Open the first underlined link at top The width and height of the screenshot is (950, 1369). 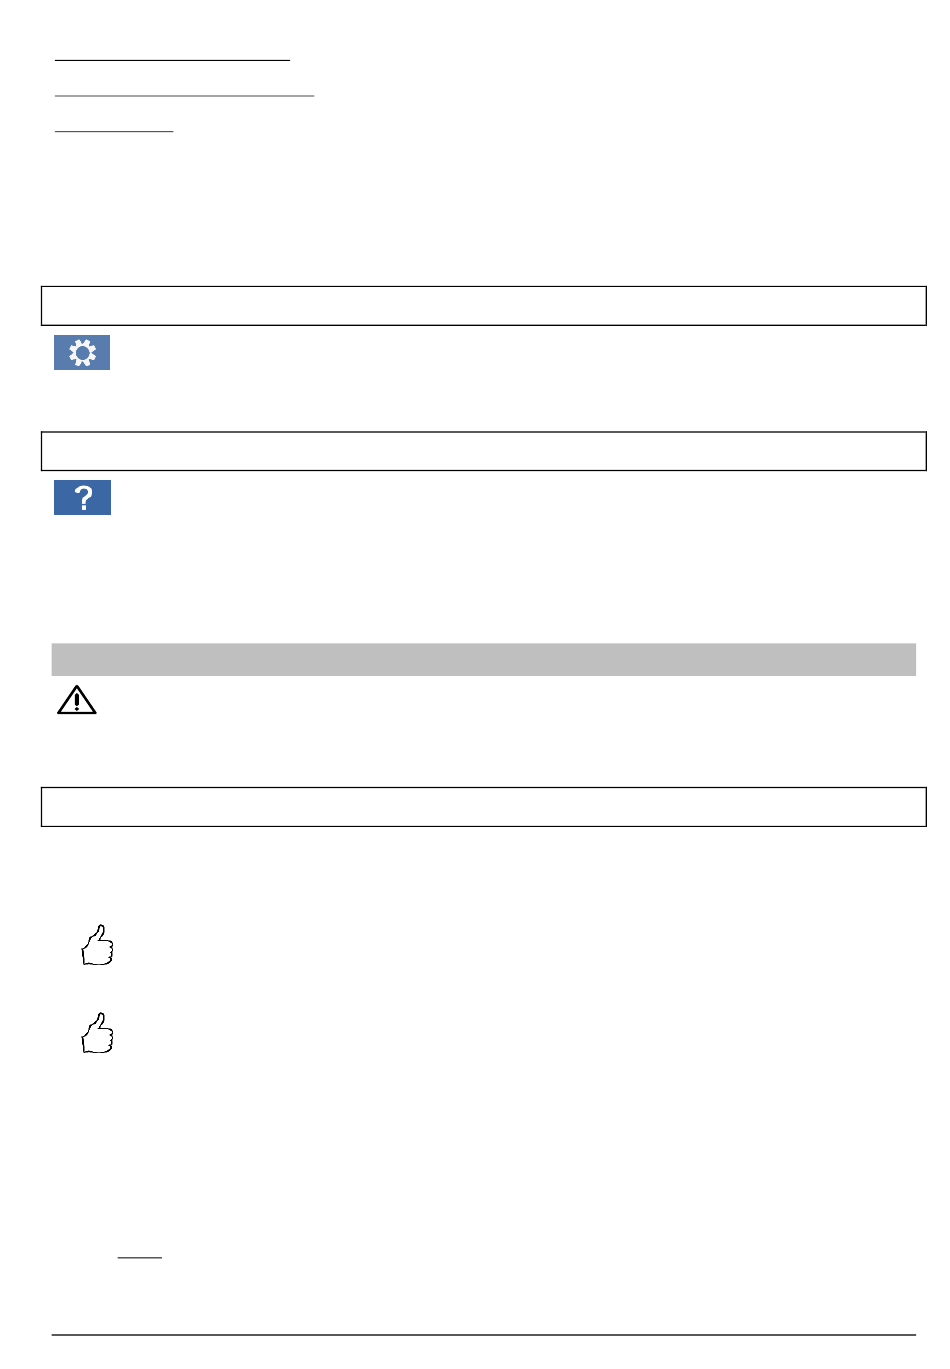pyautogui.click(x=172, y=60)
